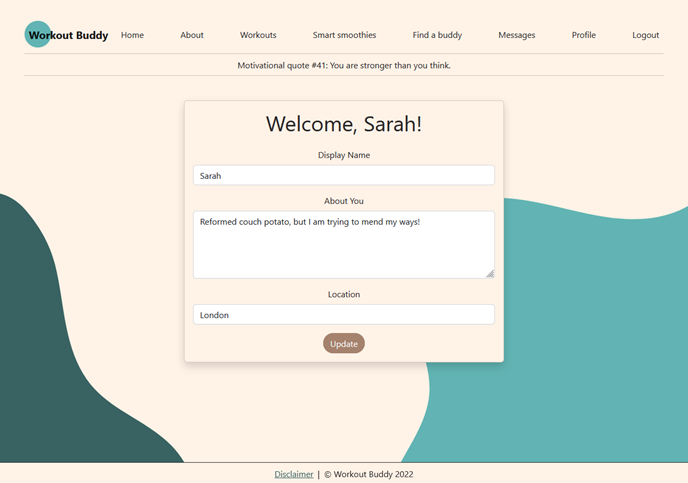The height and width of the screenshot is (483, 688).
Task: Go to the Profile page
Action: coord(584,35)
